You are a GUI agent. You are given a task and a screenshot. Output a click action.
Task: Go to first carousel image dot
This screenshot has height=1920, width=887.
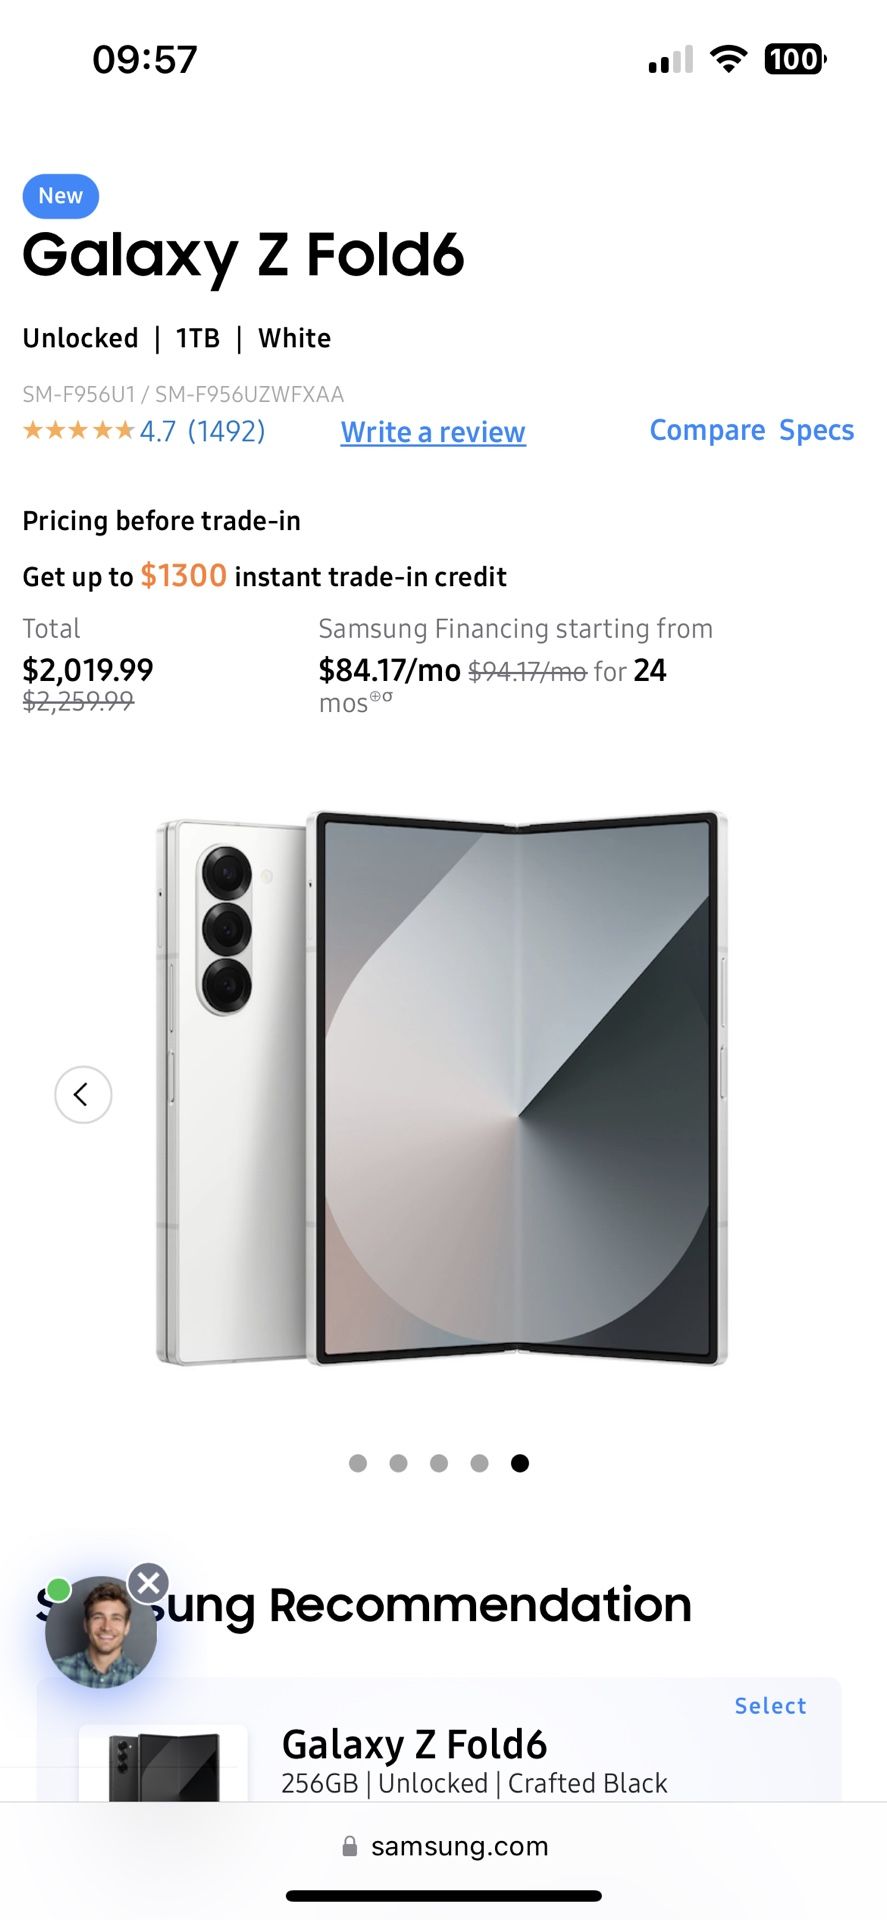pos(358,1463)
